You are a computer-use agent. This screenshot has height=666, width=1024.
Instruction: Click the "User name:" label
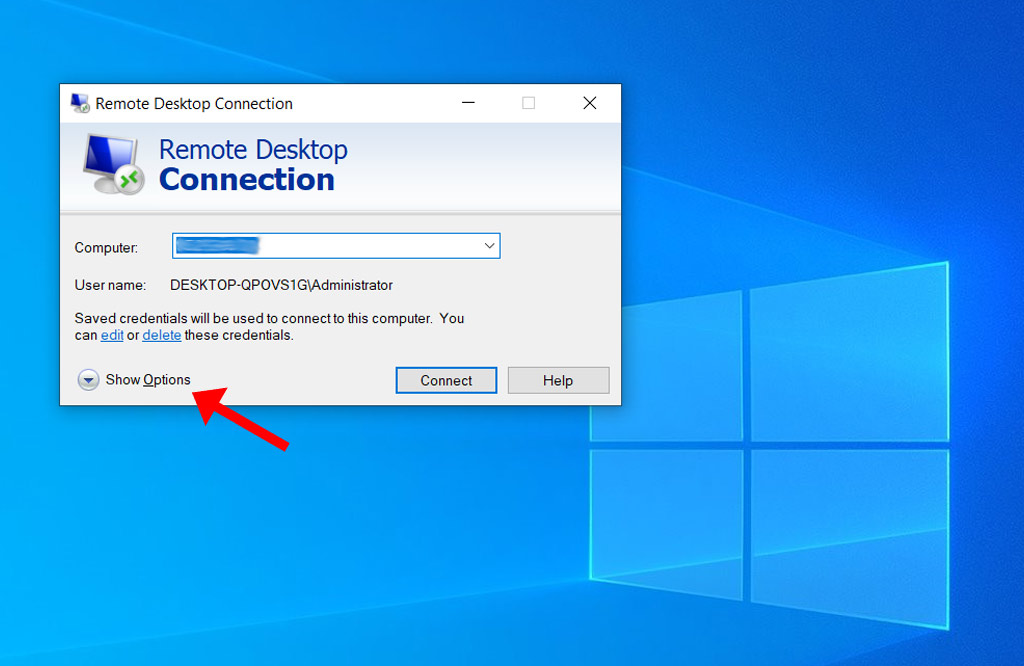click(110, 285)
